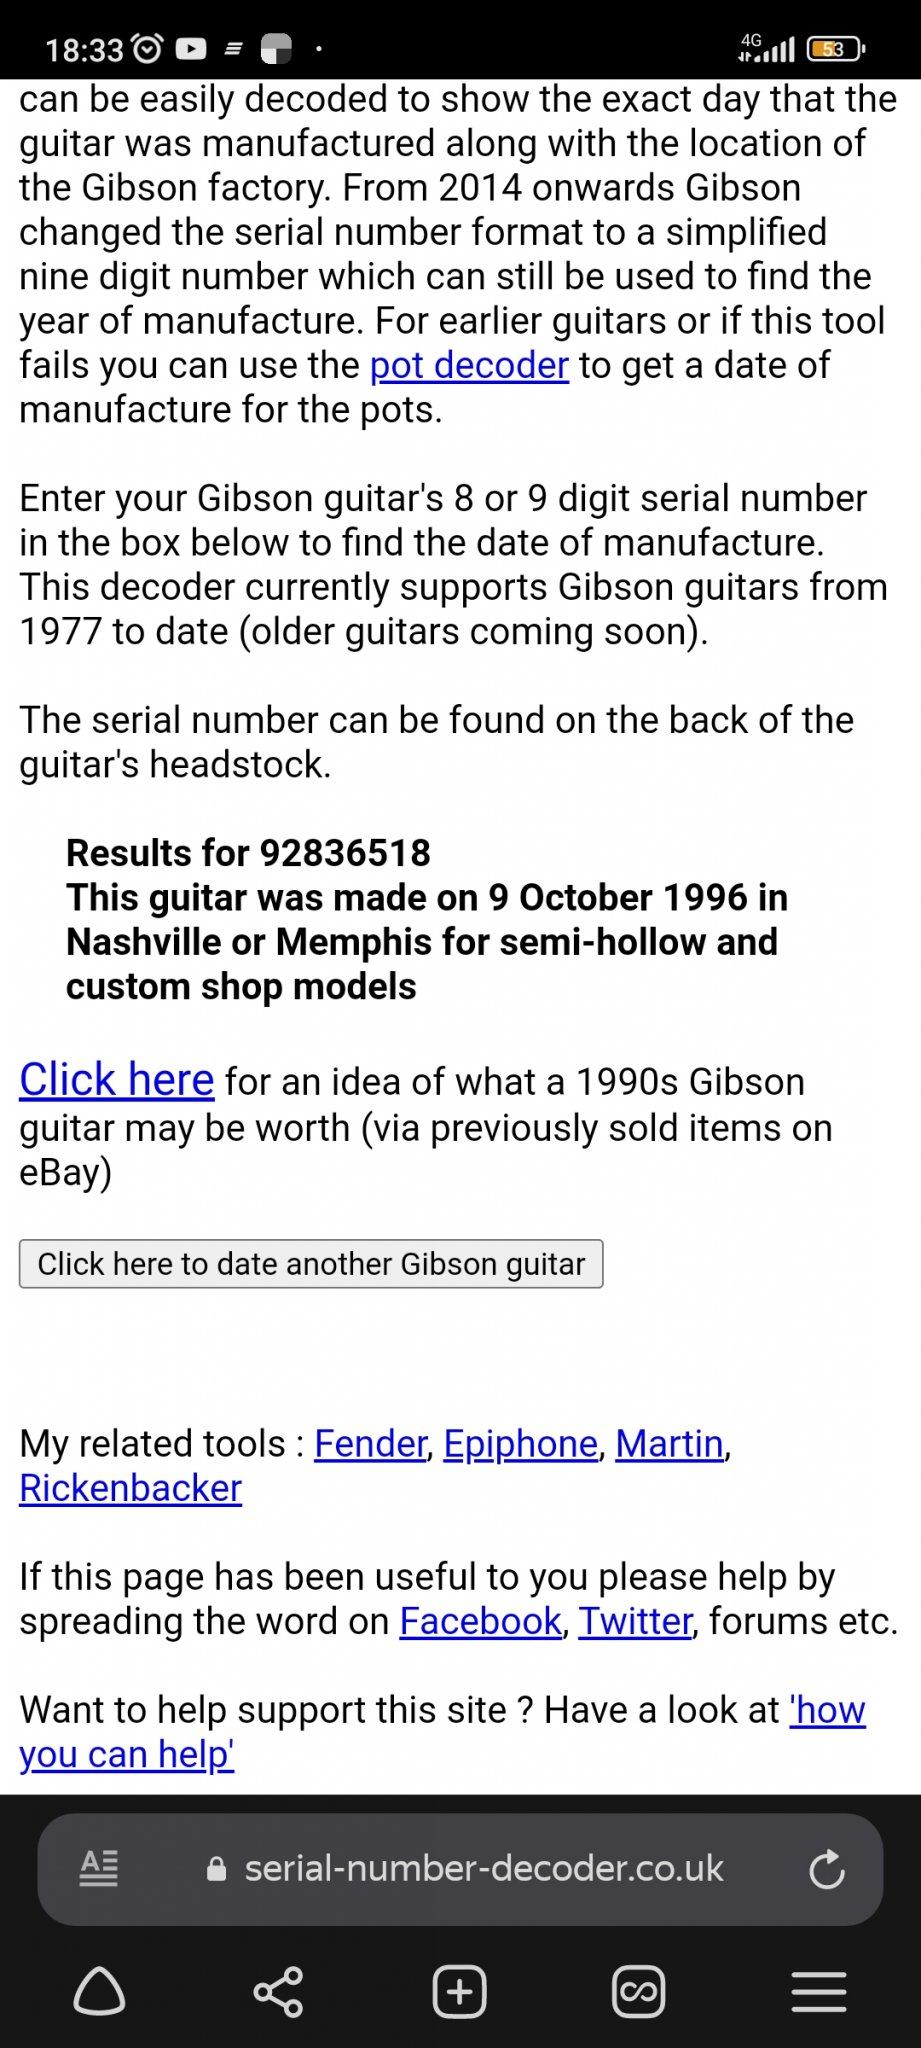This screenshot has width=921, height=2048.
Task: Tap the battery indicator in status bar
Action: tap(835, 48)
